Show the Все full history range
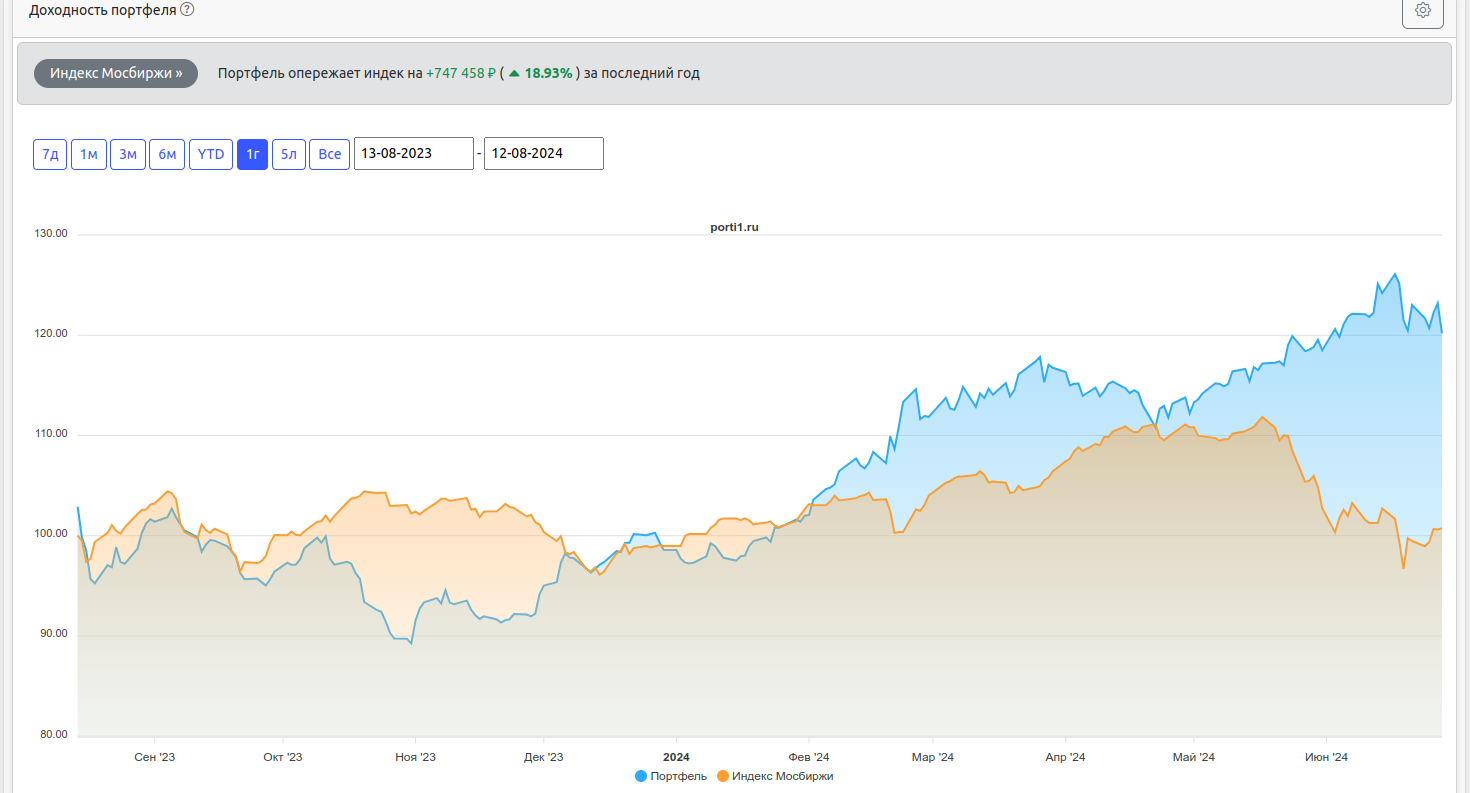The width and height of the screenshot is (1470, 793). point(330,154)
